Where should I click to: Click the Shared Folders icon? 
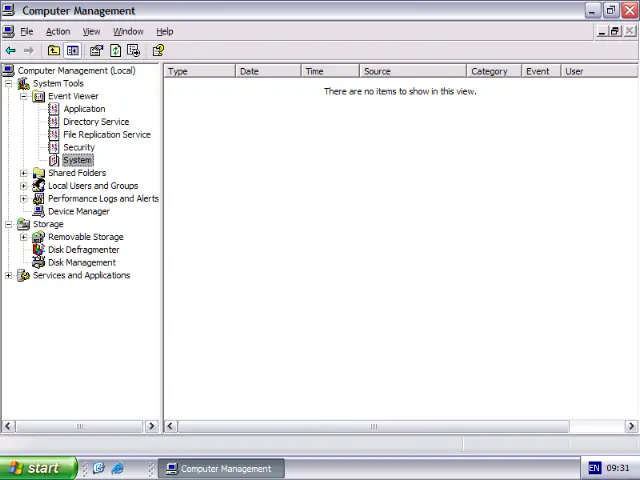pos(39,173)
